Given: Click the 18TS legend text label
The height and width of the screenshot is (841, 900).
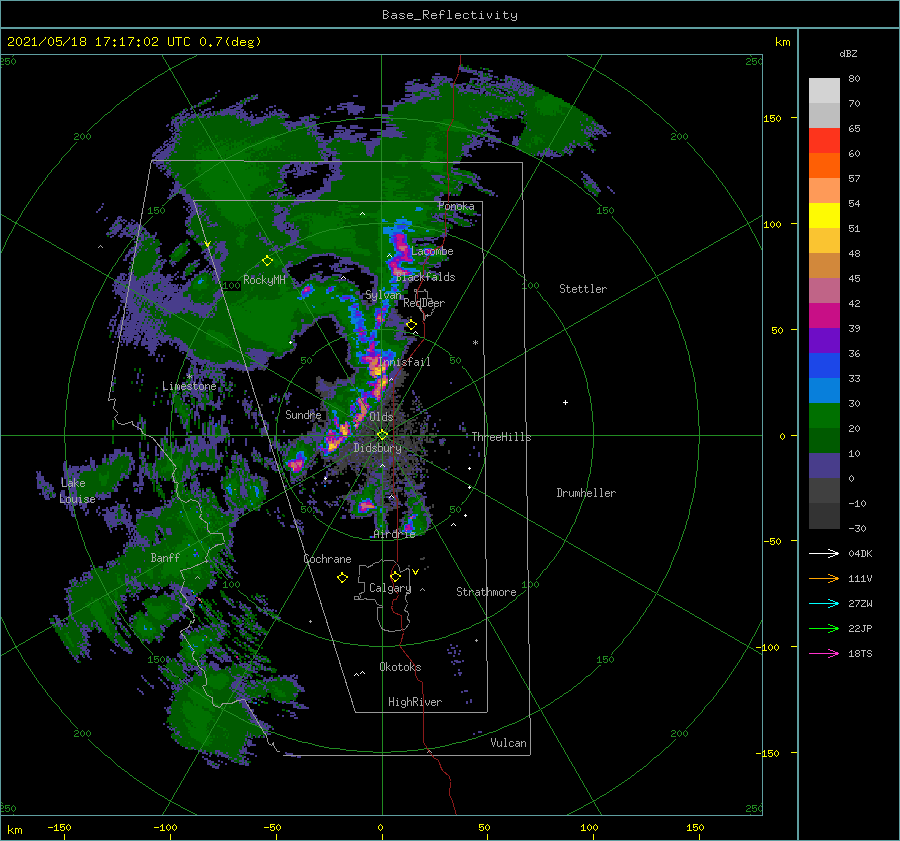Looking at the screenshot, I should tap(860, 654).
